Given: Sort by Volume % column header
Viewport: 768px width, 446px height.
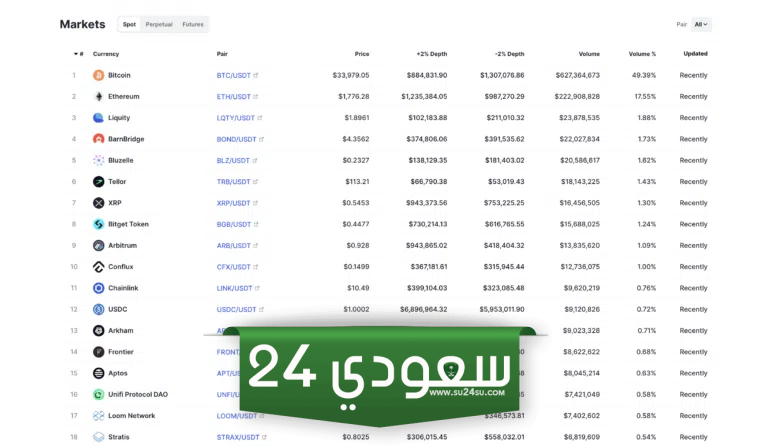Looking at the screenshot, I should tap(642, 54).
